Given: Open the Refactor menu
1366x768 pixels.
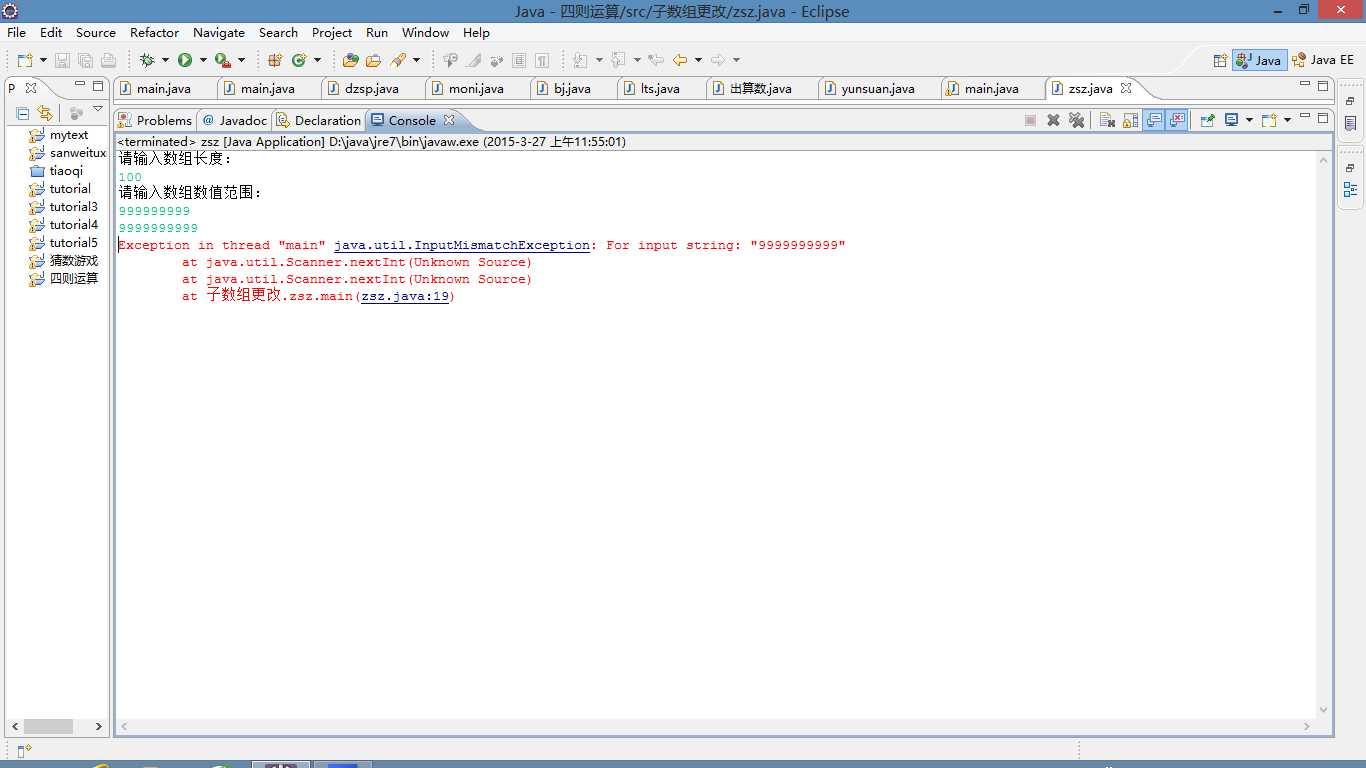Looking at the screenshot, I should (x=154, y=32).
